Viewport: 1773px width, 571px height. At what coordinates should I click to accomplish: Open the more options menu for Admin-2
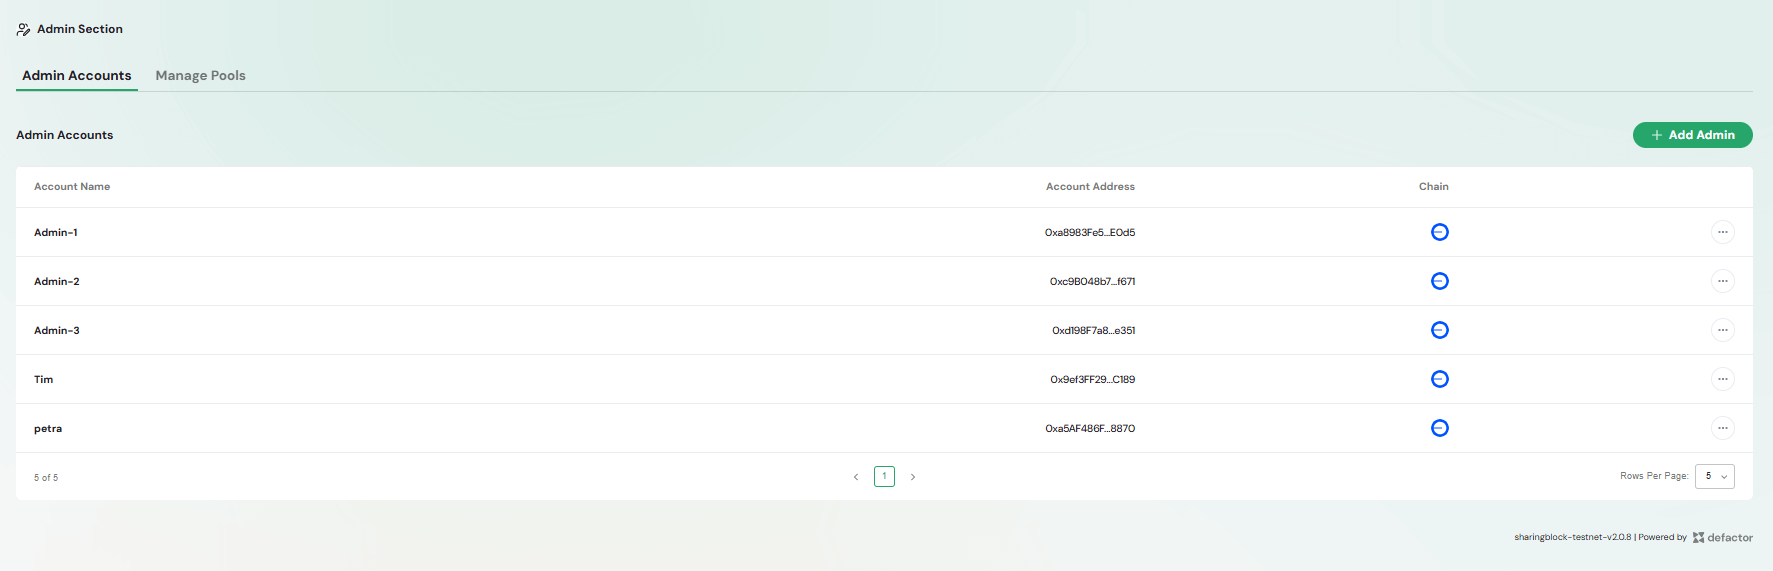(1722, 281)
